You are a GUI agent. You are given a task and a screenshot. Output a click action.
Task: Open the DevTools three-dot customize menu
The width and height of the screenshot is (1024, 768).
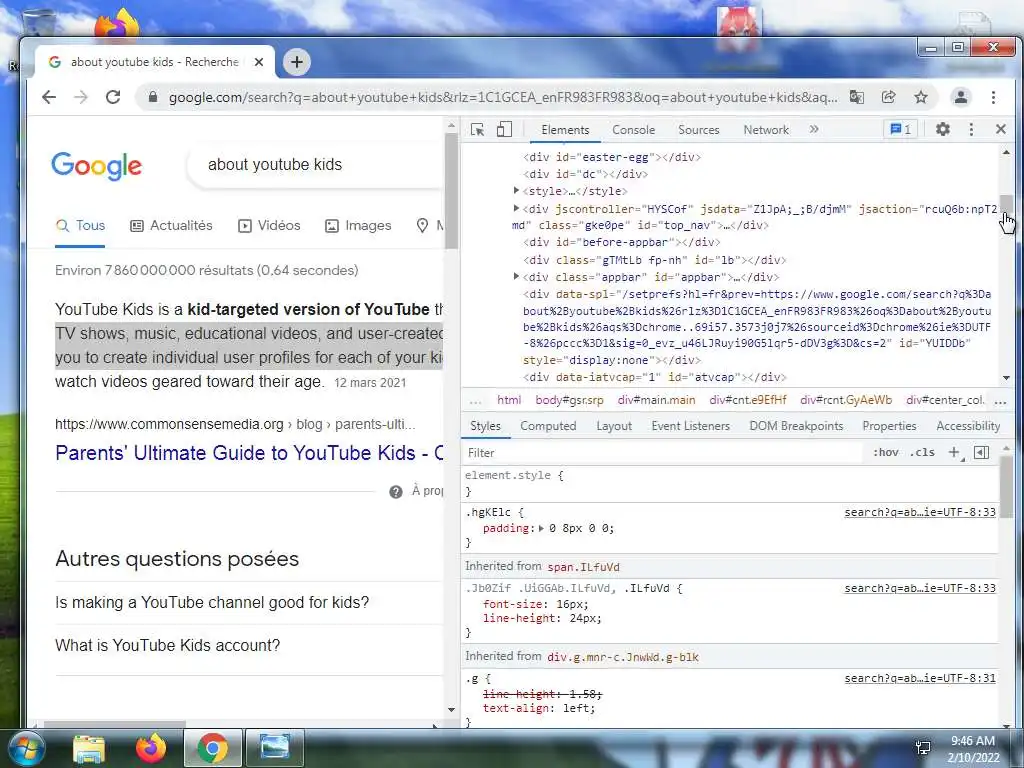[971, 129]
